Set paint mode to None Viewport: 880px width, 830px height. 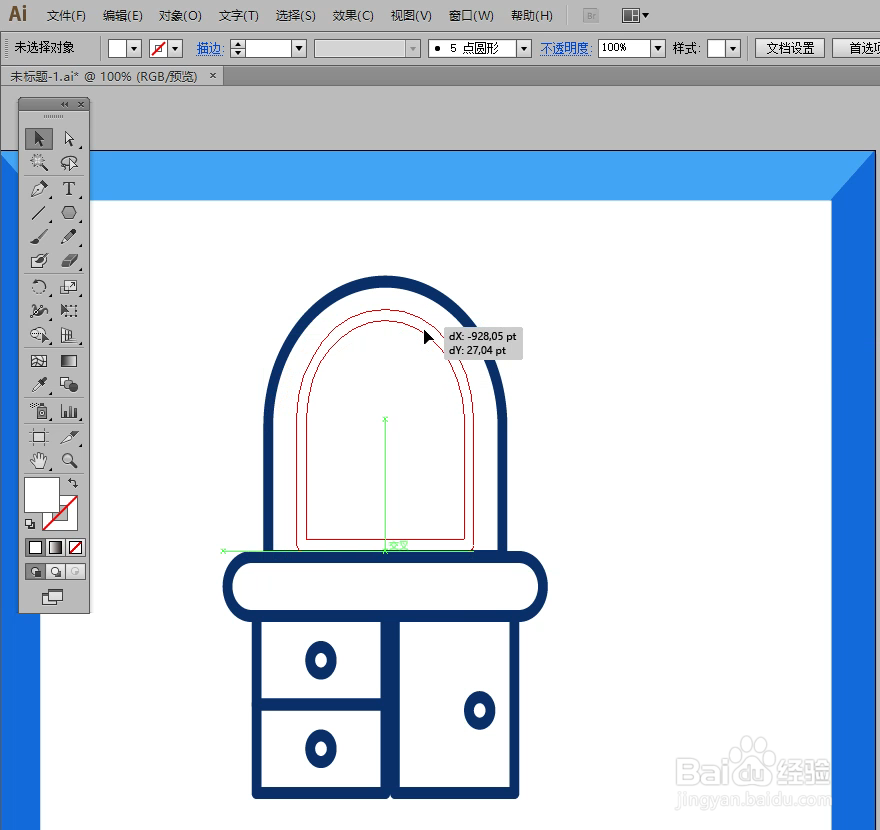click(x=76, y=547)
